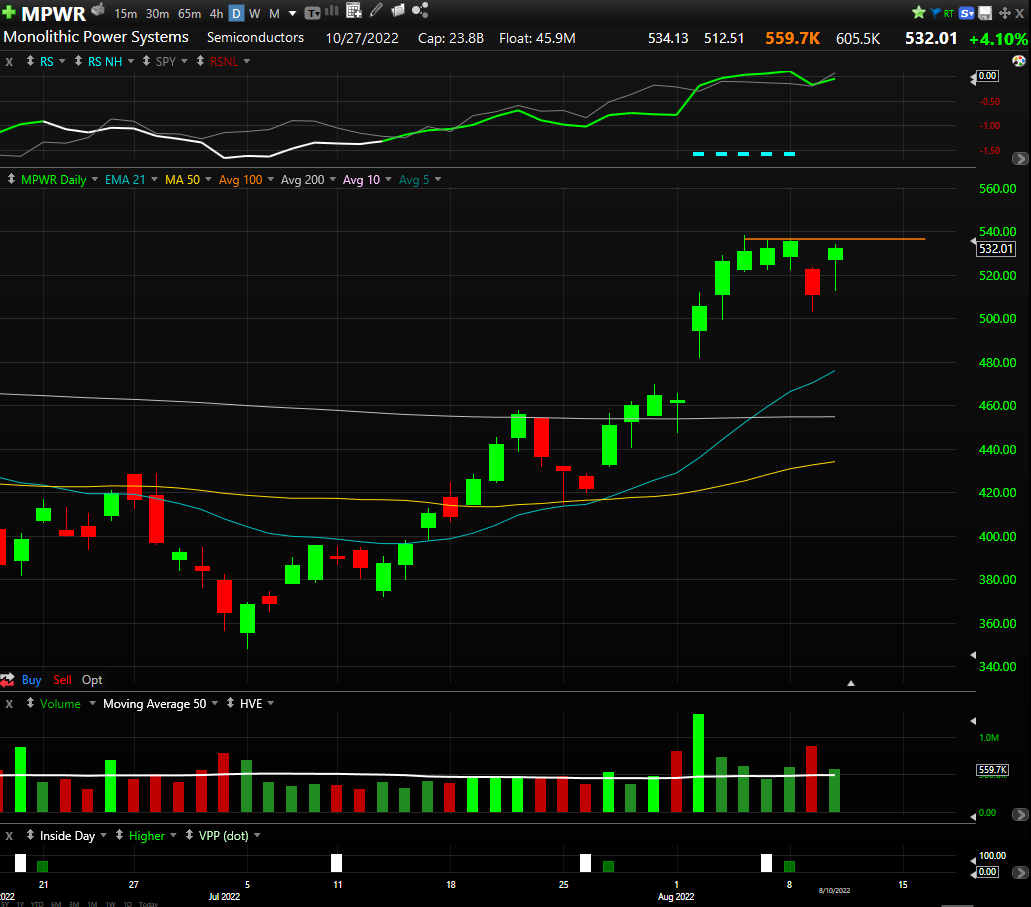The height and width of the screenshot is (907, 1031).
Task: Click the reorder arrows next to SPY
Action: click(x=146, y=61)
